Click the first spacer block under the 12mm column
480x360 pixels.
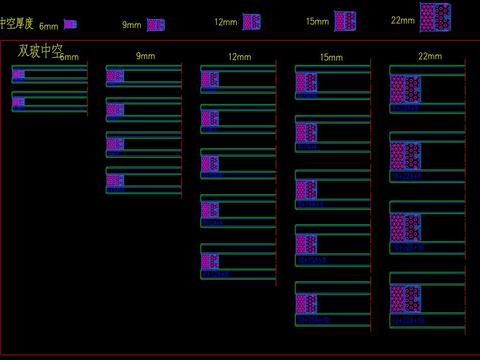(x=210, y=80)
